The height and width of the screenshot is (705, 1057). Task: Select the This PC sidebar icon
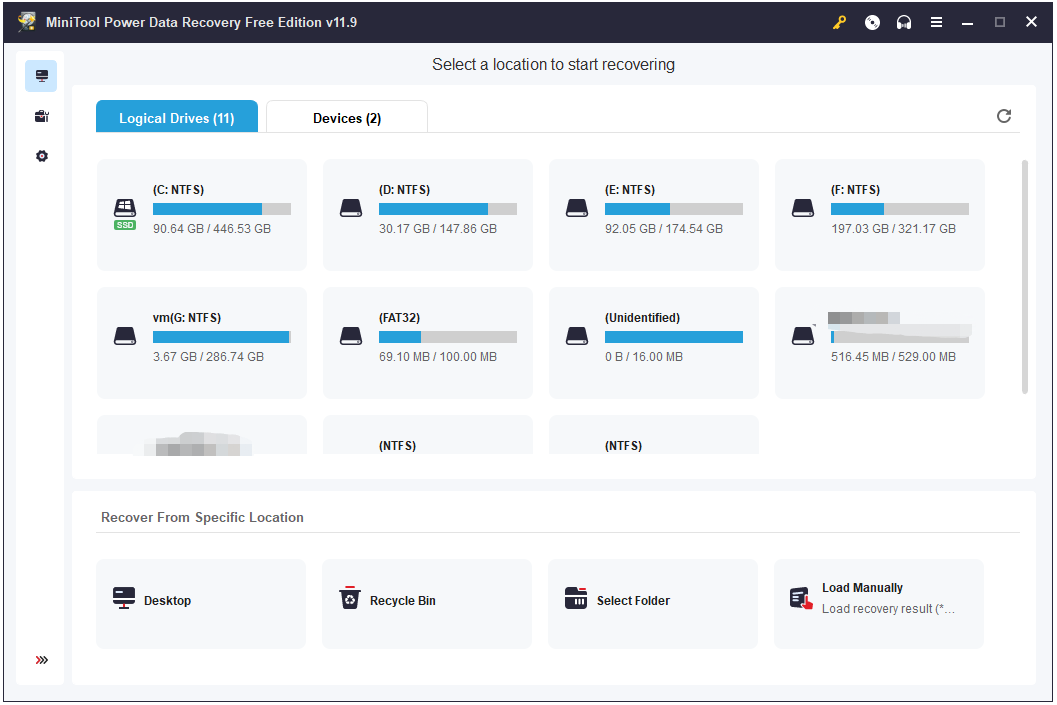point(42,76)
